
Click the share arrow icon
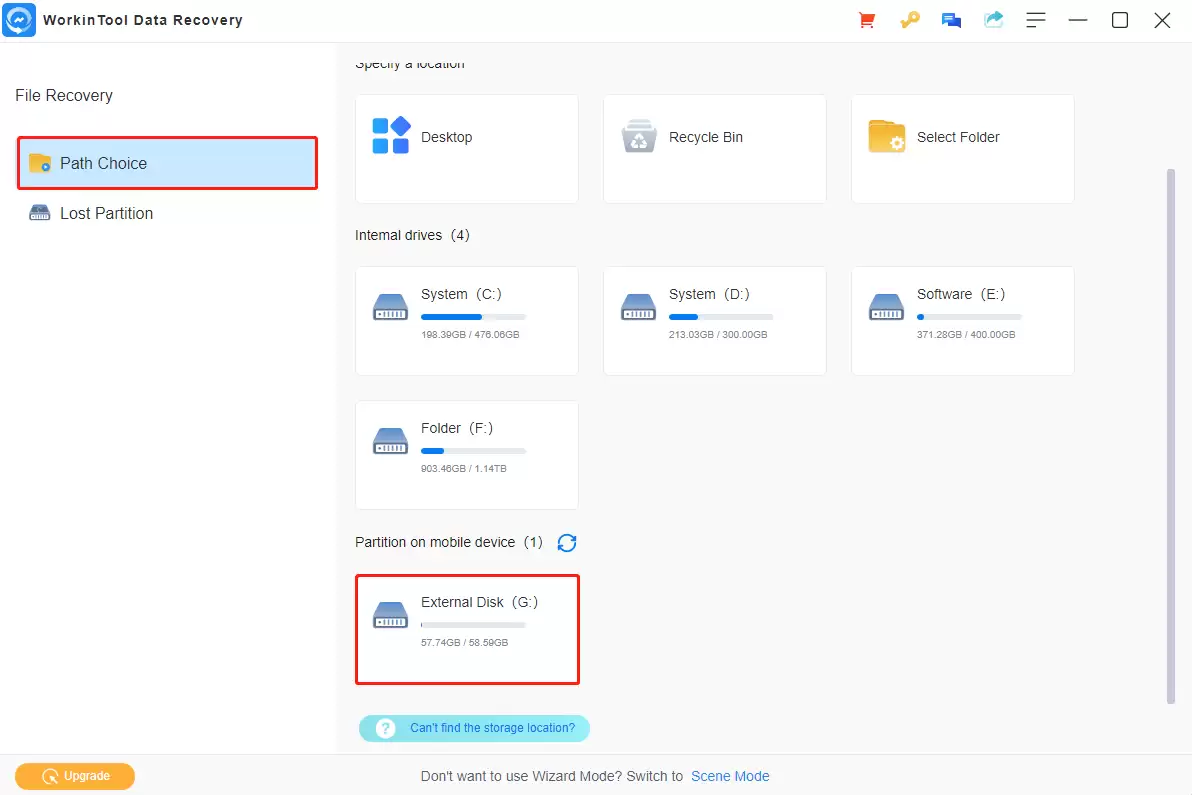coord(993,20)
